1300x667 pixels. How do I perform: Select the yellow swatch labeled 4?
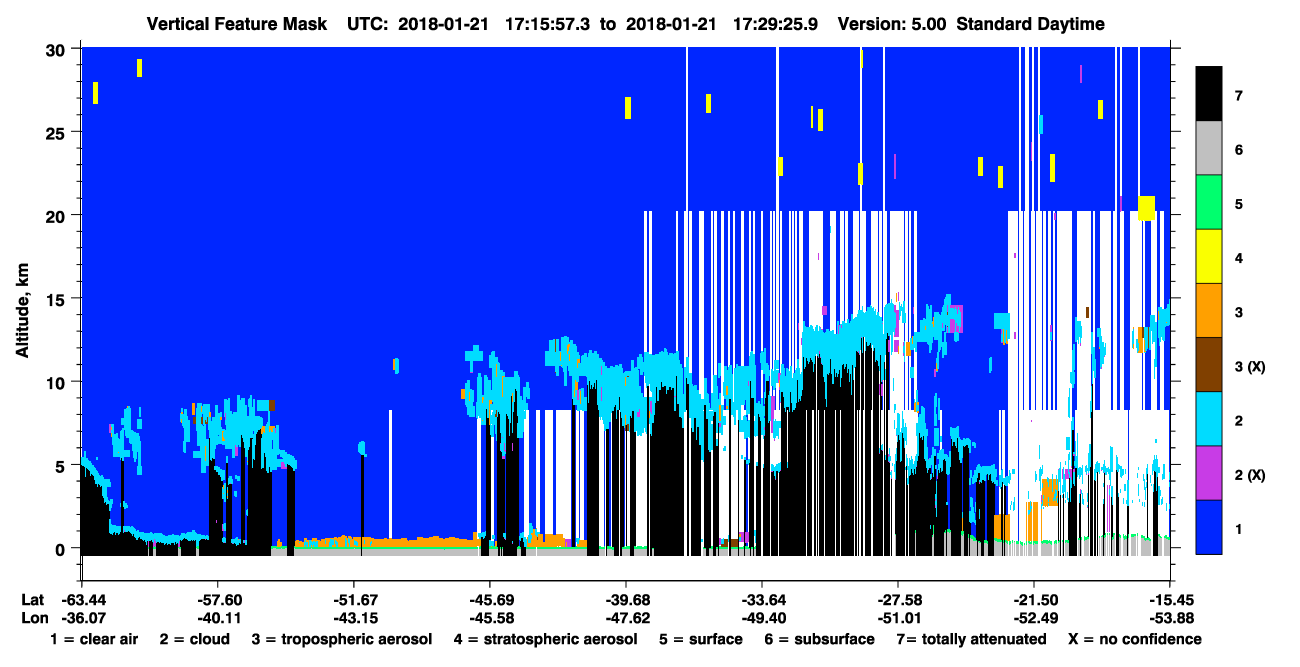pos(1209,257)
